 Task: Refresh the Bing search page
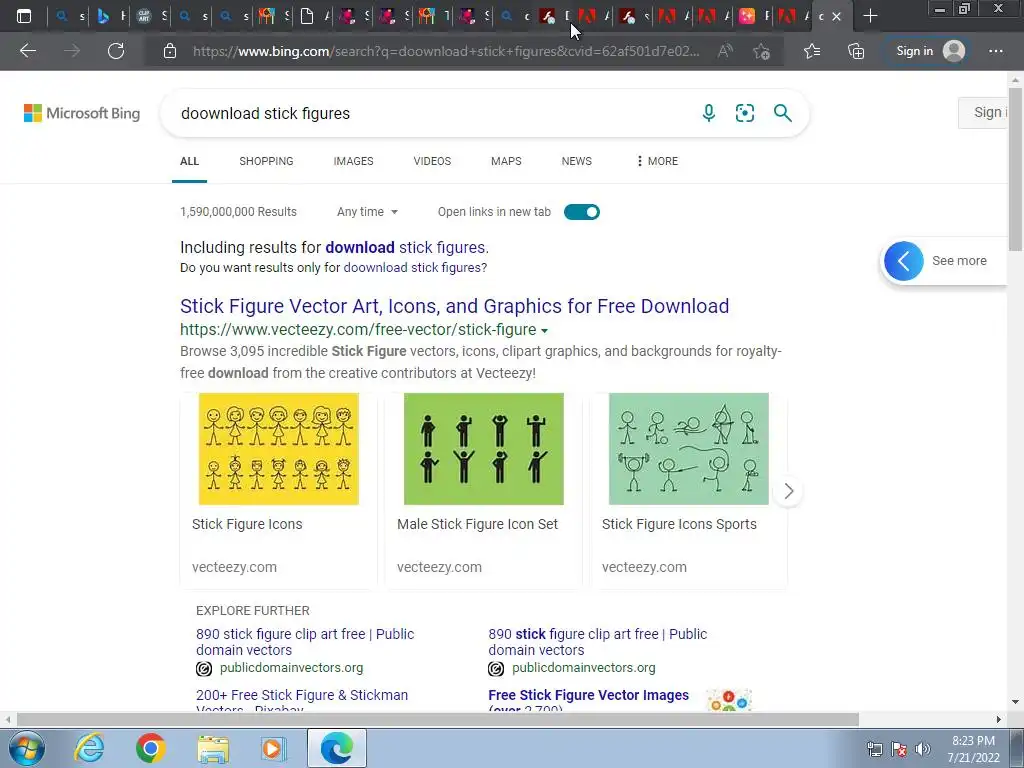(116, 51)
